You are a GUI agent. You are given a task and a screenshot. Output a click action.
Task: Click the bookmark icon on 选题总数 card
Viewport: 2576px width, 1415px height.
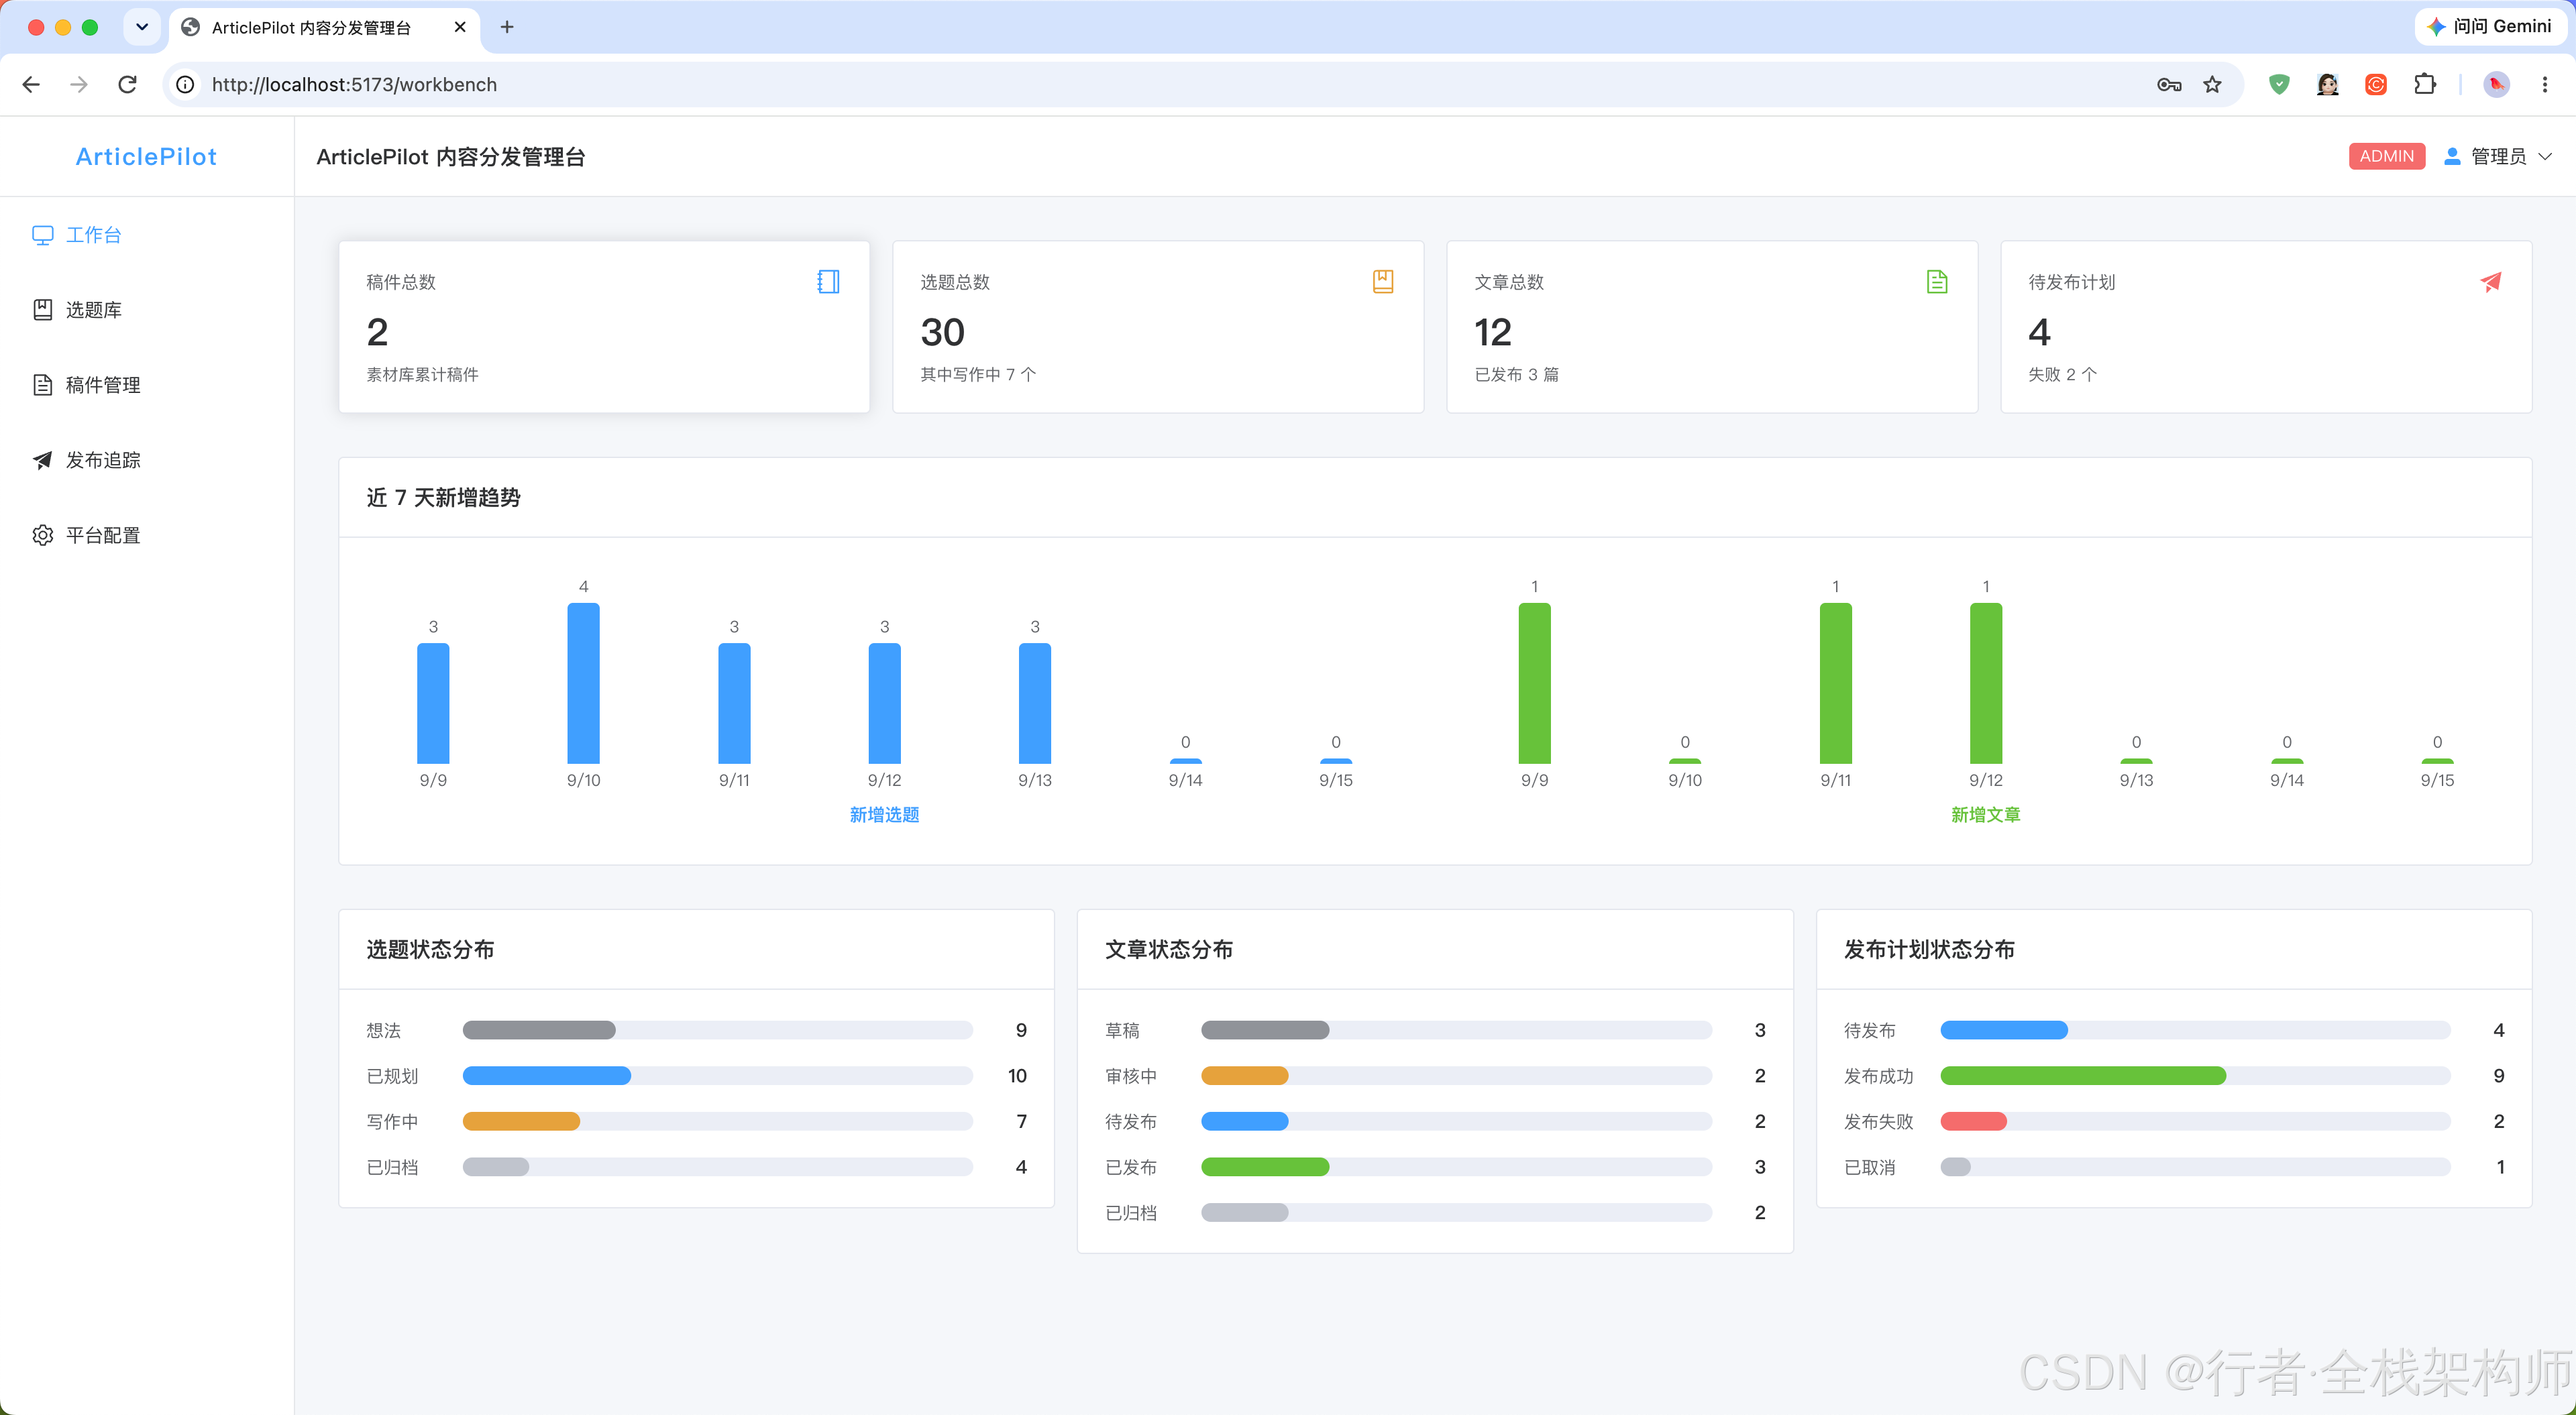tap(1383, 282)
